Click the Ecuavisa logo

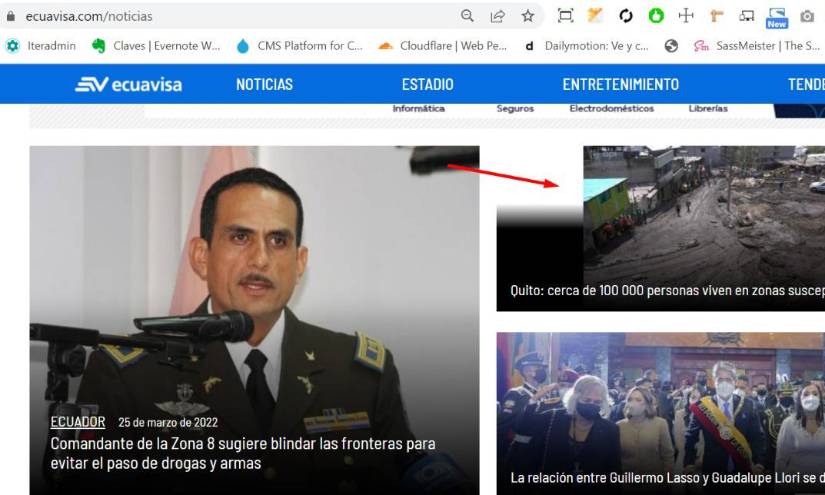click(128, 85)
